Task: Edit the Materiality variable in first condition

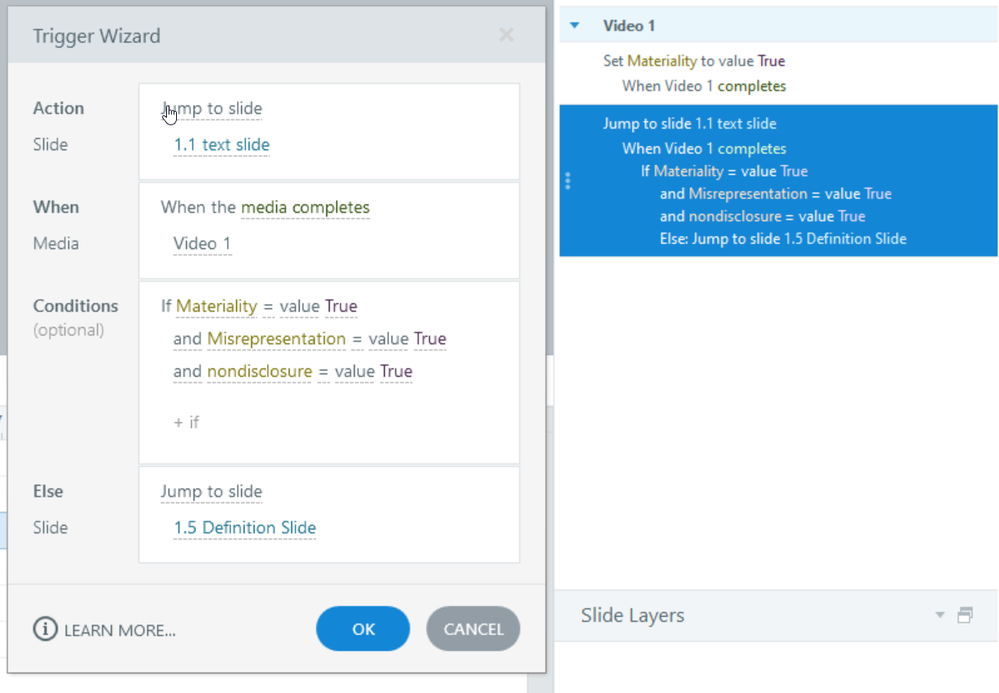Action: (217, 306)
